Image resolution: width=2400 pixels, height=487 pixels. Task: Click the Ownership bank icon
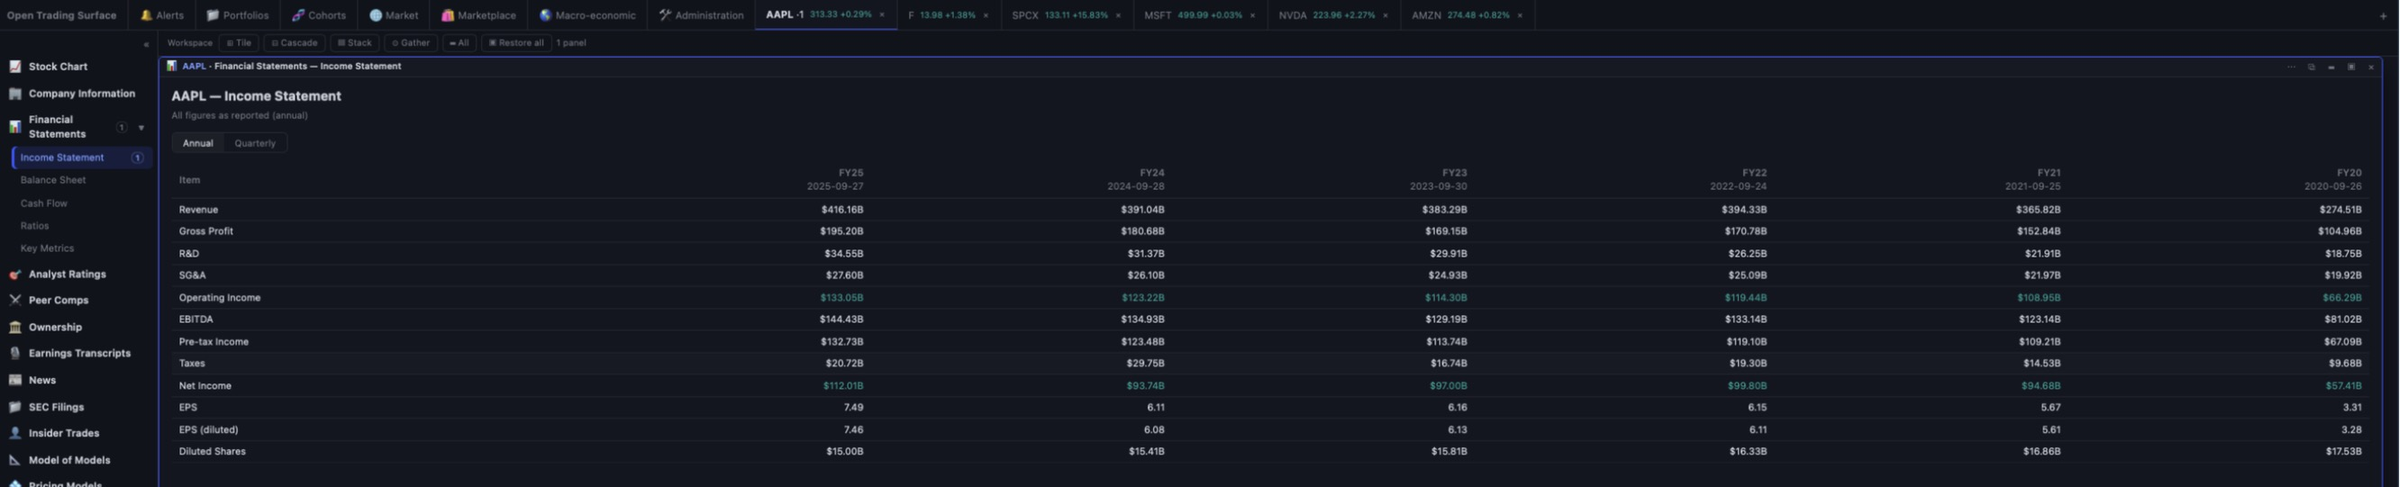click(15, 327)
